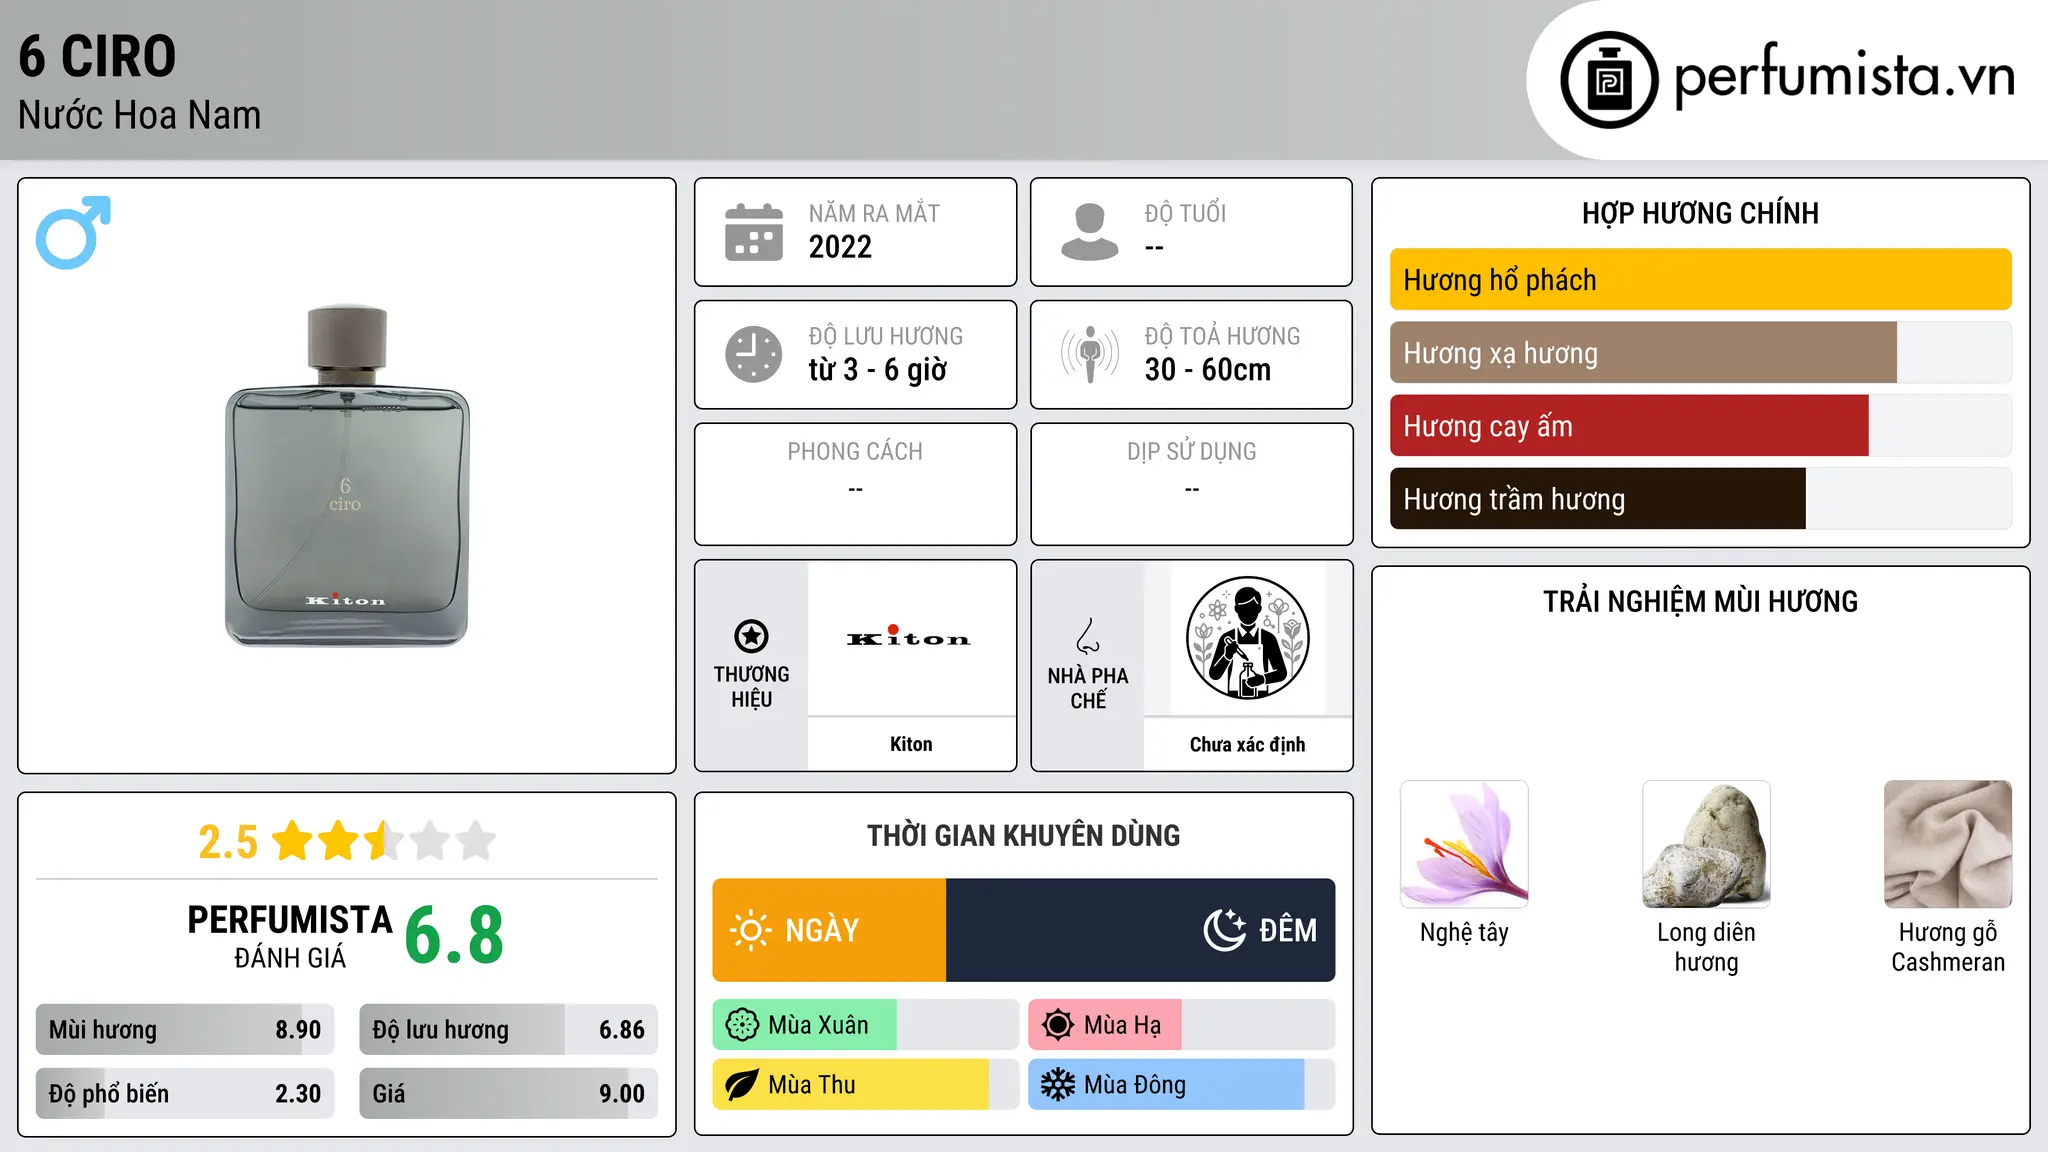The height and width of the screenshot is (1152, 2048).
Task: Click the flower icon for Mùa Xuân
Action: point(742,1025)
